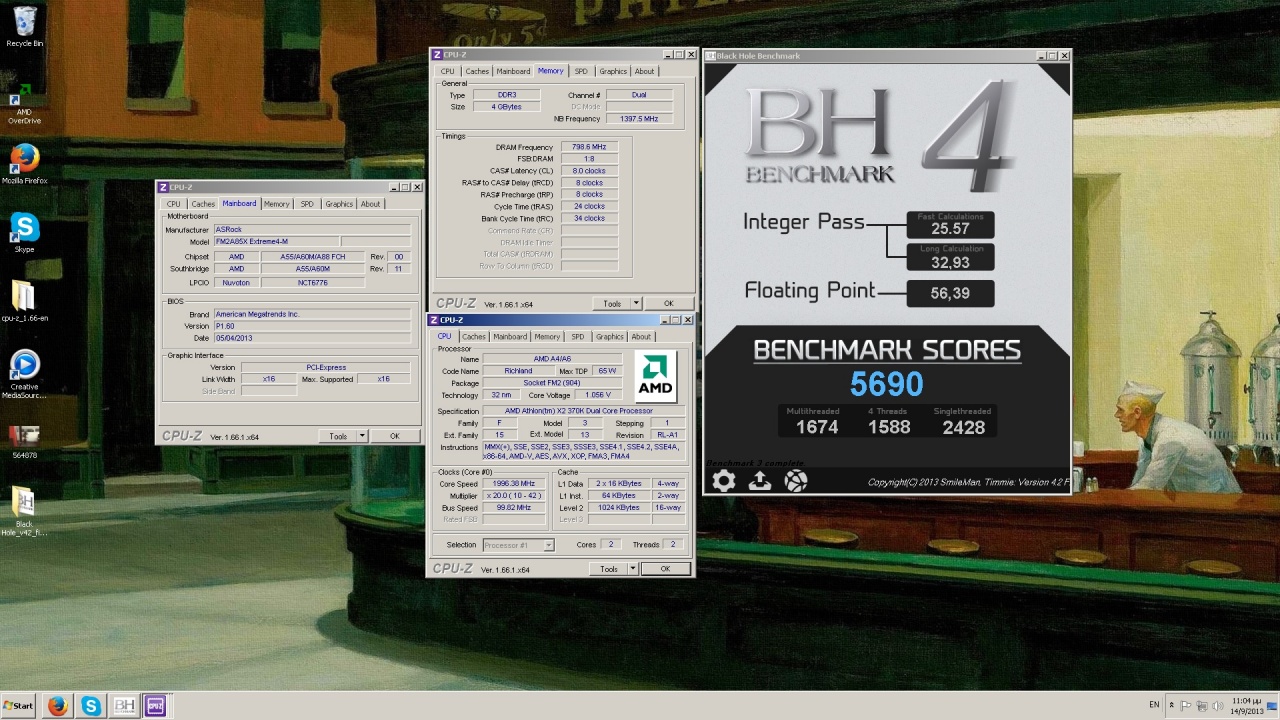This screenshot has height=720, width=1280.
Task: Switch to BH benchmark taskbar button
Action: [124, 706]
